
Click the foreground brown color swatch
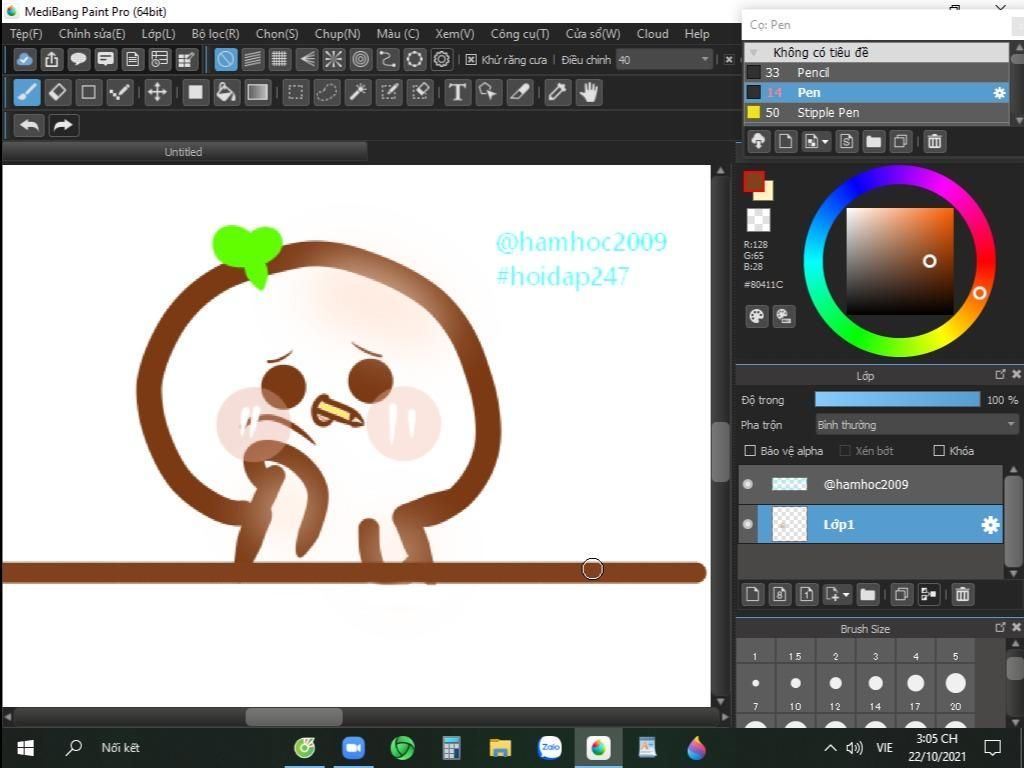coord(753,181)
